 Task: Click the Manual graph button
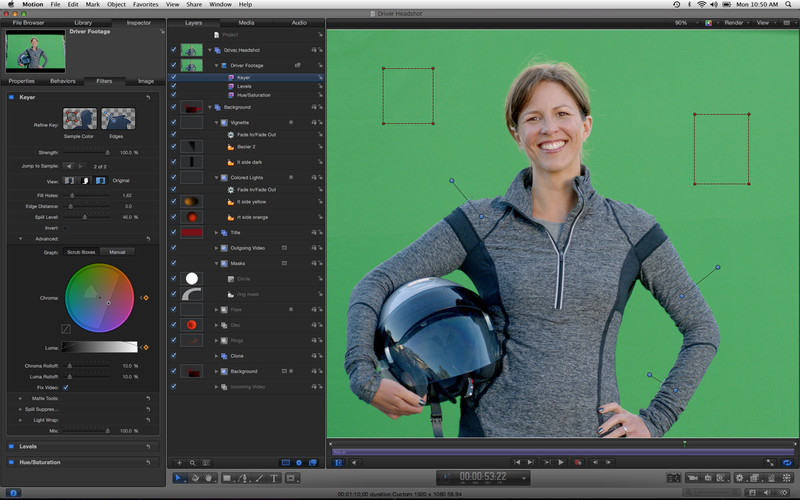(x=117, y=251)
